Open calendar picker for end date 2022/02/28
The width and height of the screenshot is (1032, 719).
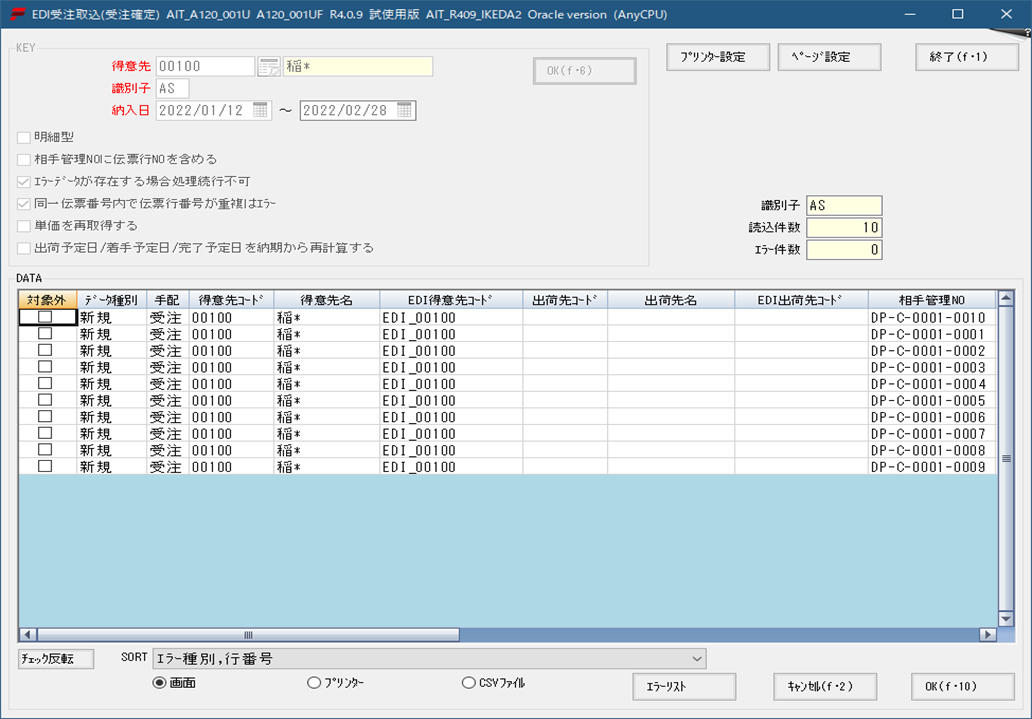click(405, 110)
